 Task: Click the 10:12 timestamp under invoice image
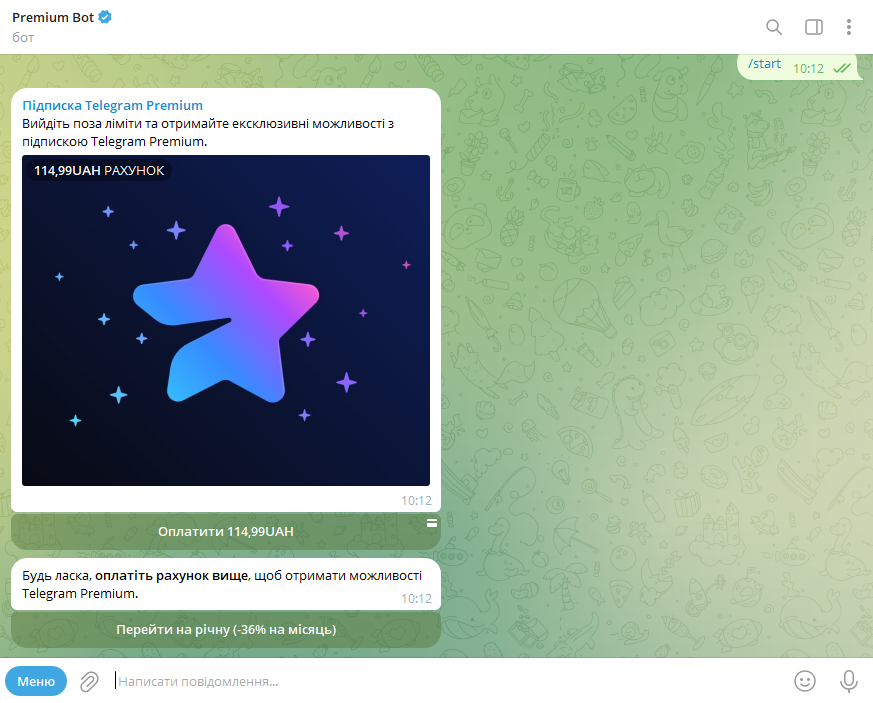416,500
